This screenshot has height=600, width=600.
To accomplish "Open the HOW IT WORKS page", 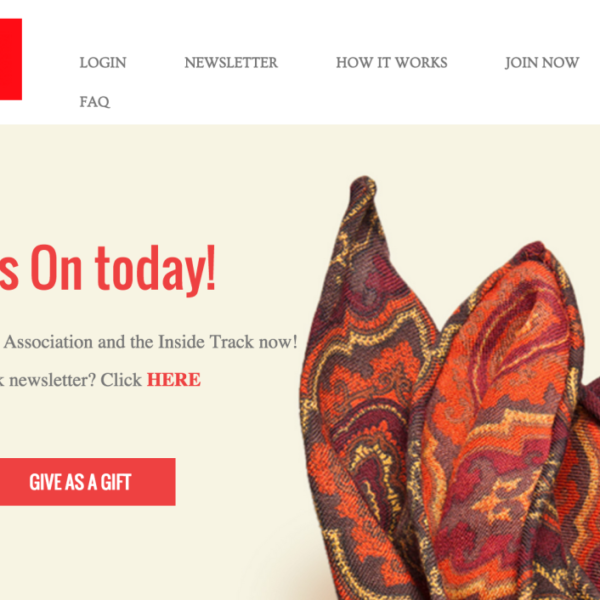I will pyautogui.click(x=391, y=63).
